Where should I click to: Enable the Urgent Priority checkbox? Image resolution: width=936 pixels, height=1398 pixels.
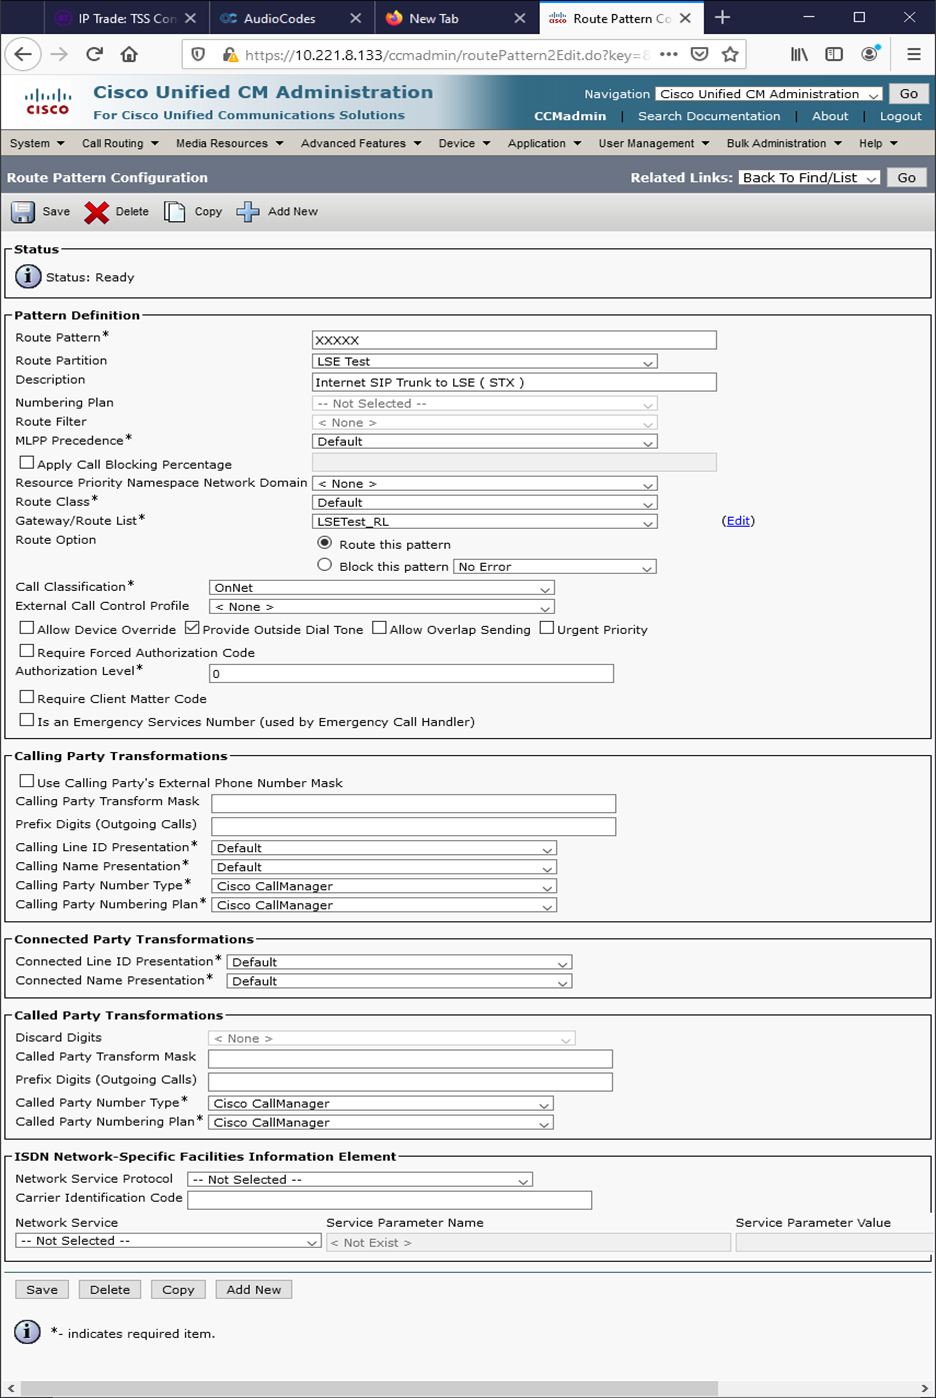pyautogui.click(x=546, y=628)
